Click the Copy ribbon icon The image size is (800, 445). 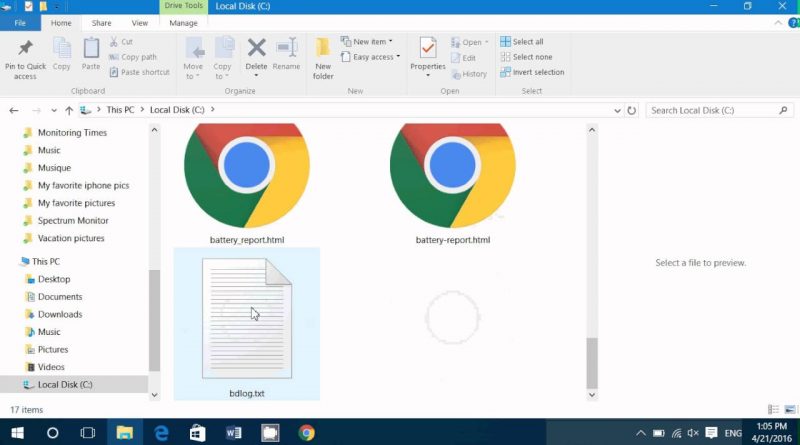[x=62, y=50]
